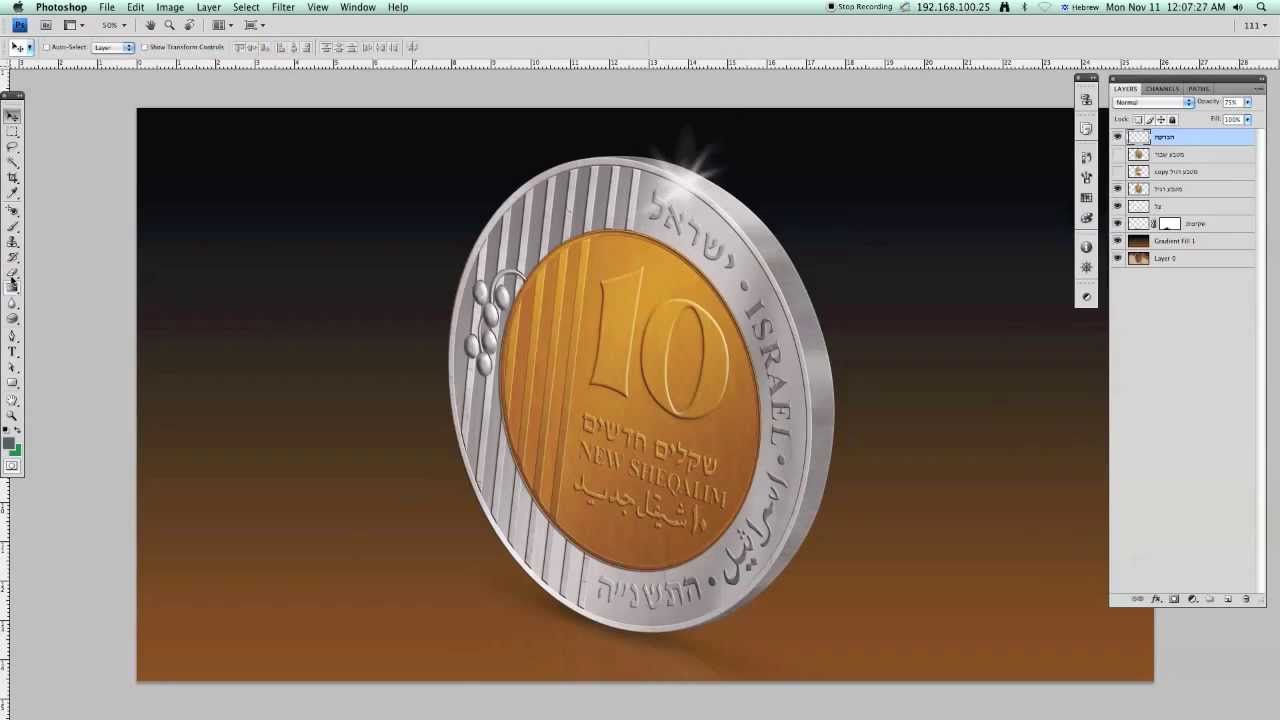Open the Image menu
This screenshot has width=1280, height=720.
(170, 7)
